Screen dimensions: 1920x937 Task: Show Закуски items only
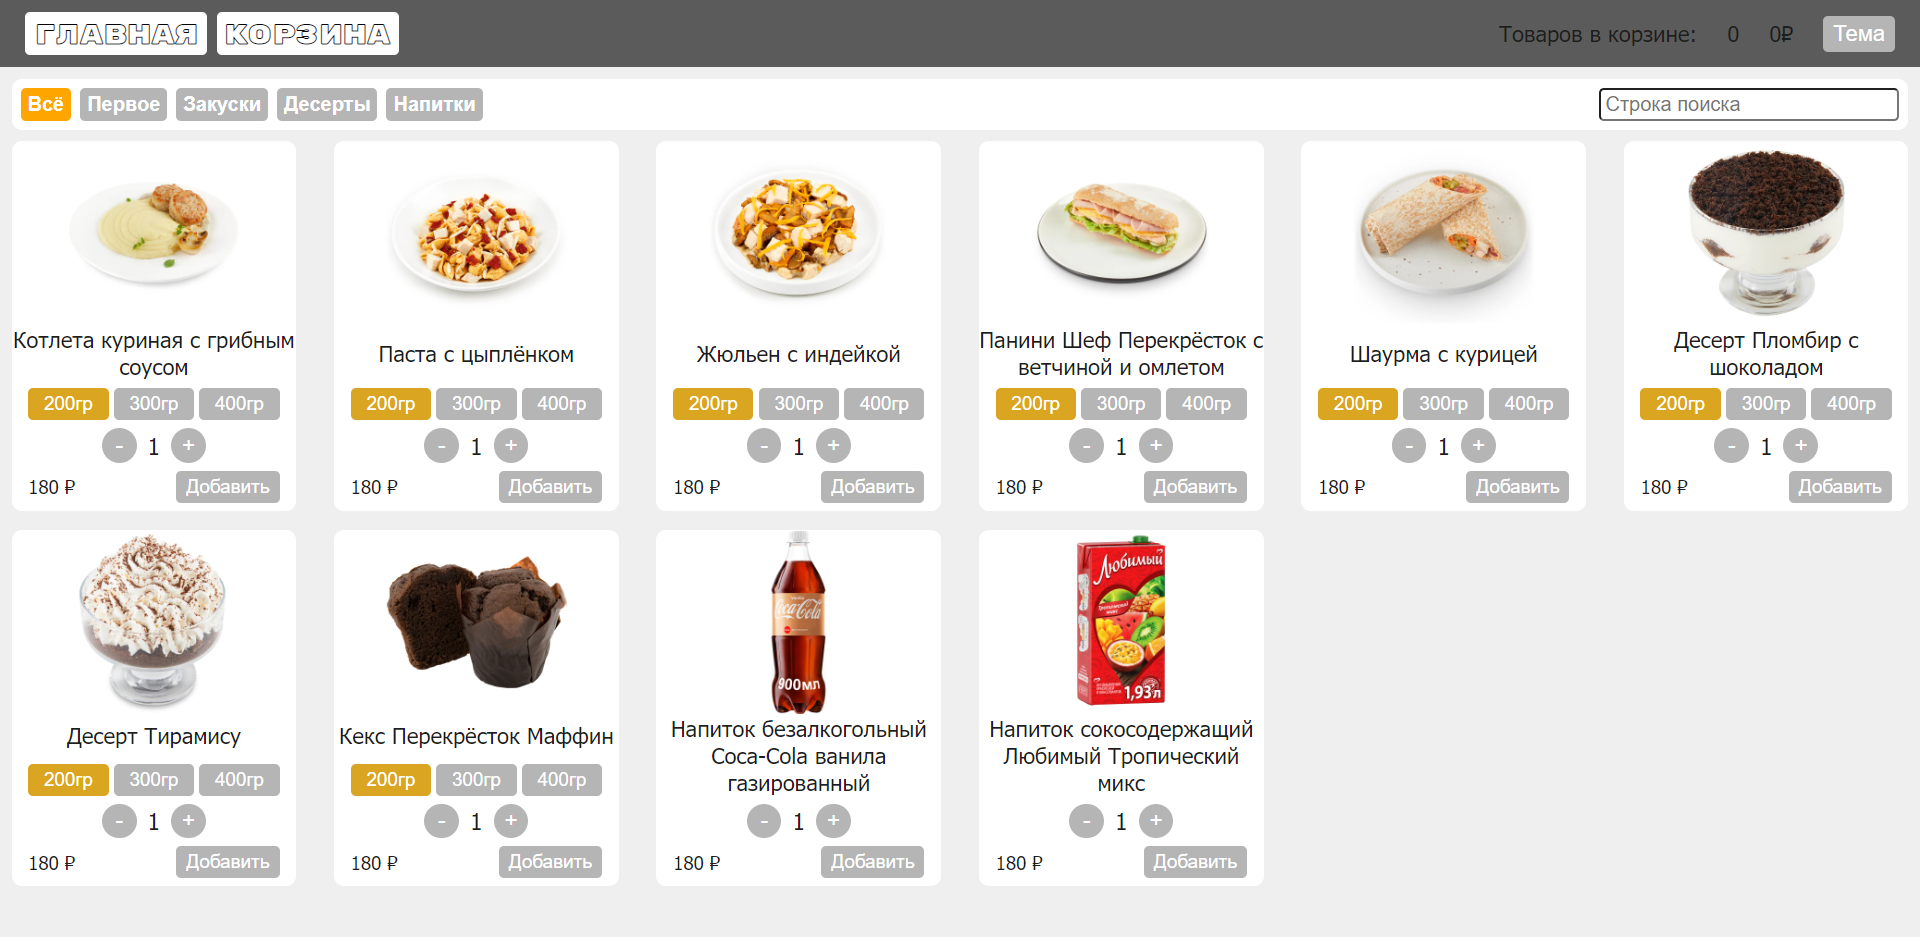221,104
